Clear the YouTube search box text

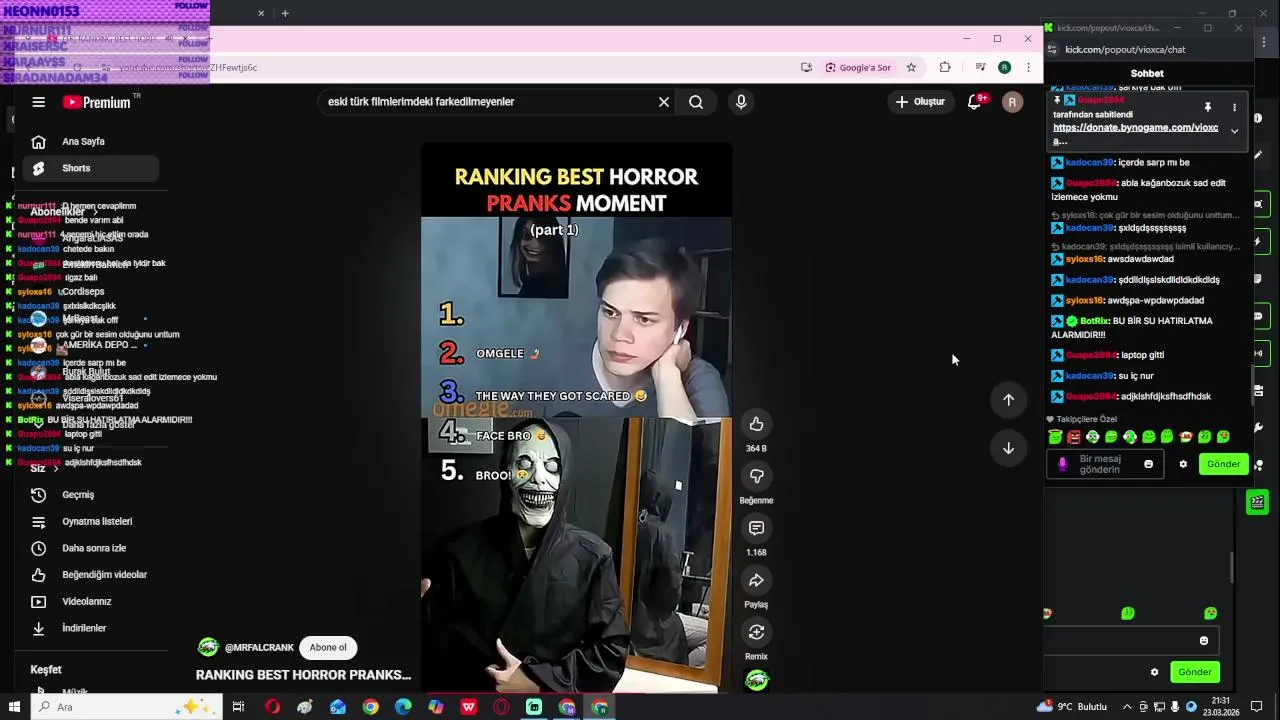[x=663, y=102]
